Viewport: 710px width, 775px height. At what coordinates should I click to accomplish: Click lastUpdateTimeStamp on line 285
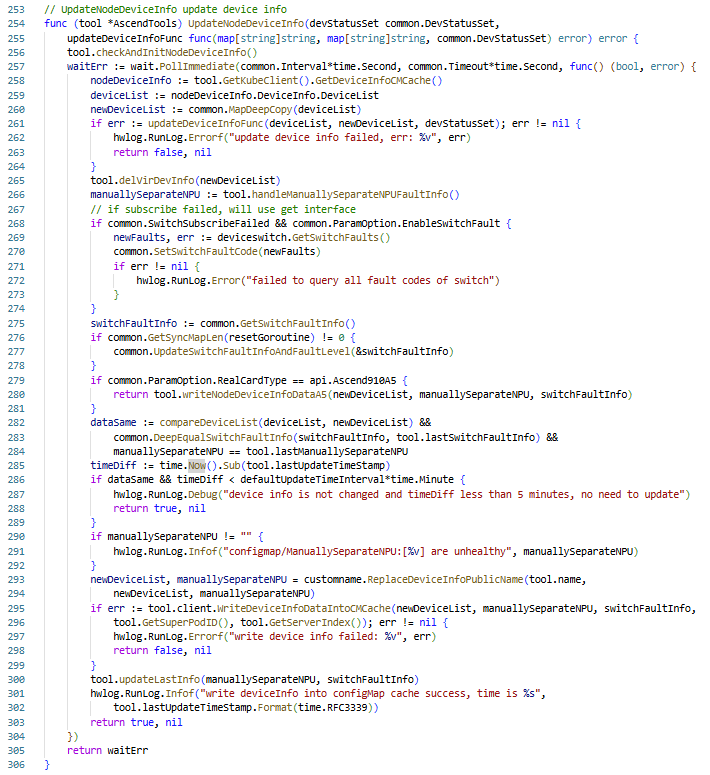pyautogui.click(x=330, y=466)
